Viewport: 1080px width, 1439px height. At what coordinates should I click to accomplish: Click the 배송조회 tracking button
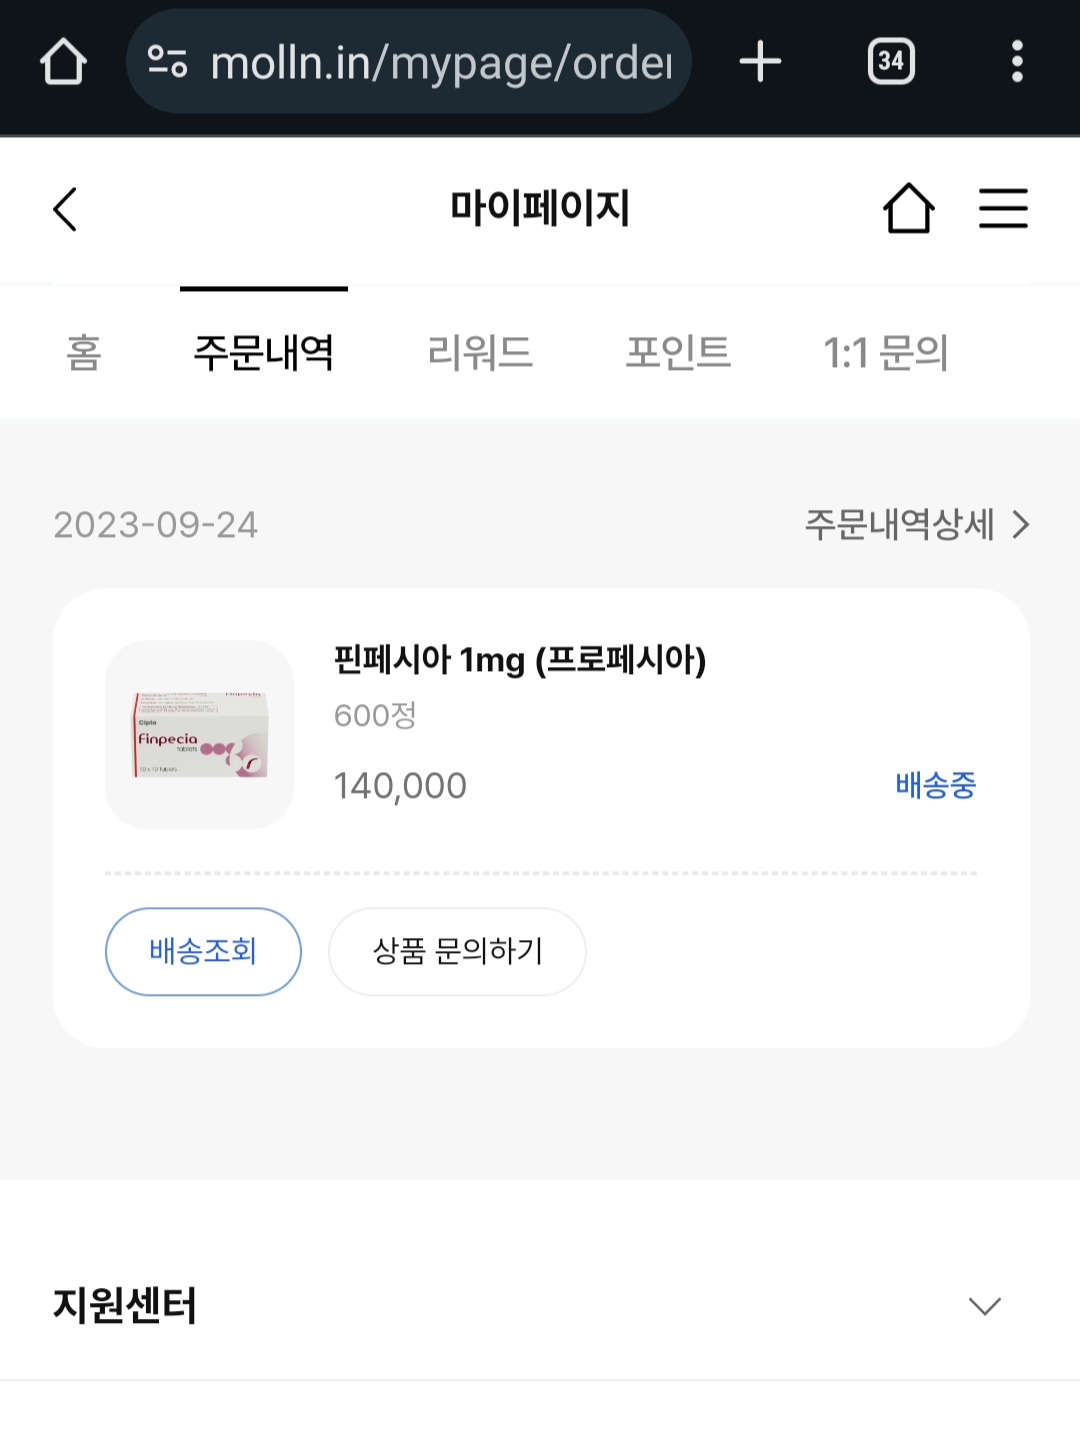pyautogui.click(x=203, y=951)
